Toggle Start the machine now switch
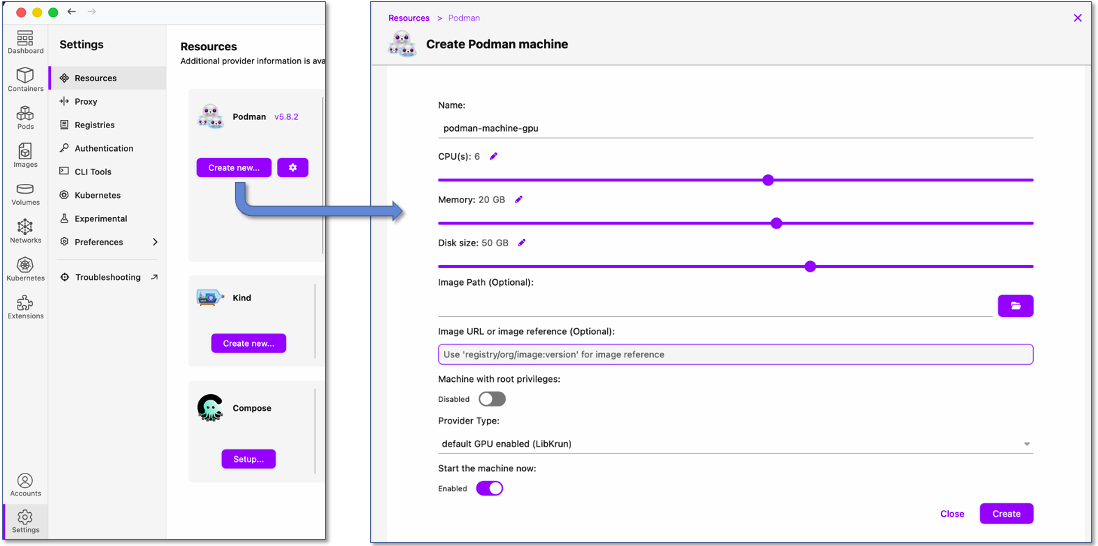This screenshot has width=1098, height=546. (x=489, y=489)
